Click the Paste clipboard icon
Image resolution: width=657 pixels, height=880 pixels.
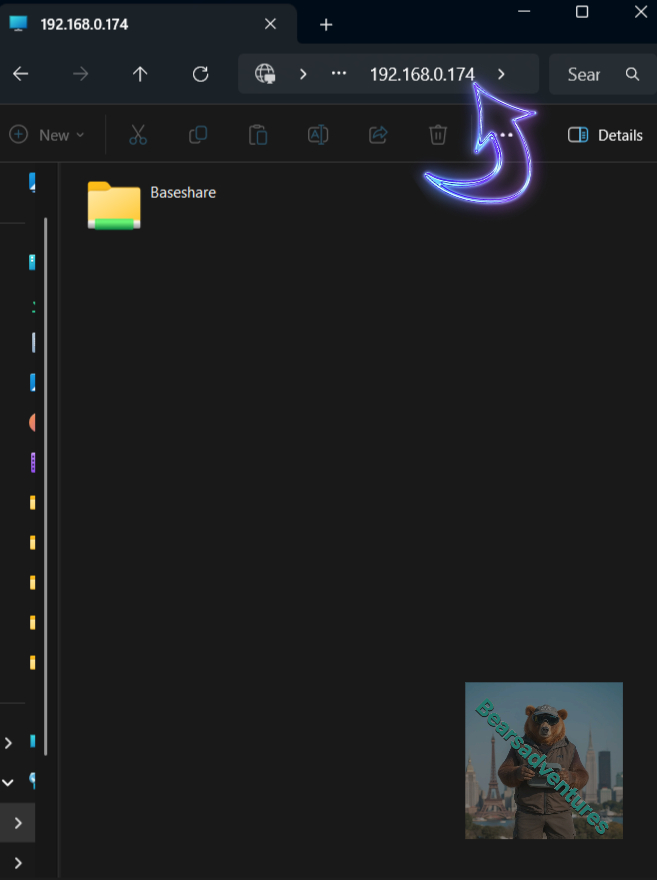(258, 135)
